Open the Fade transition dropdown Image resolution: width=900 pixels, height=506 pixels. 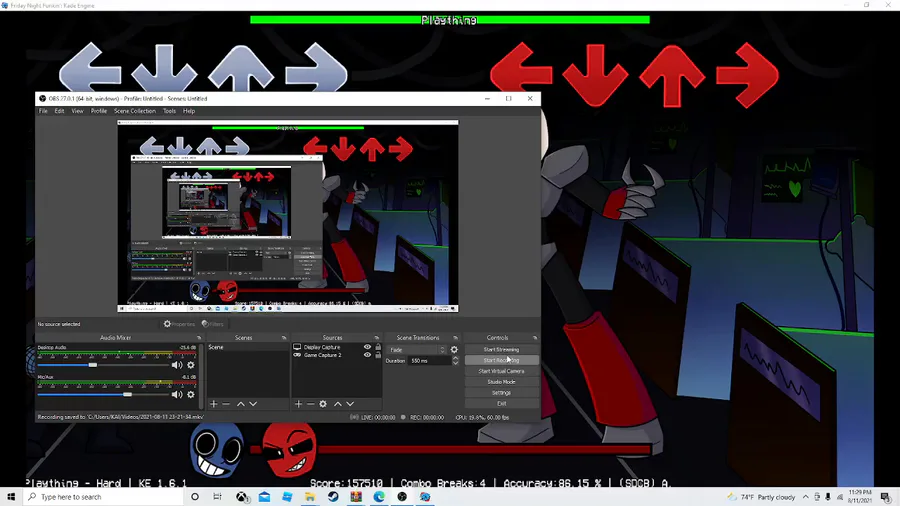417,350
